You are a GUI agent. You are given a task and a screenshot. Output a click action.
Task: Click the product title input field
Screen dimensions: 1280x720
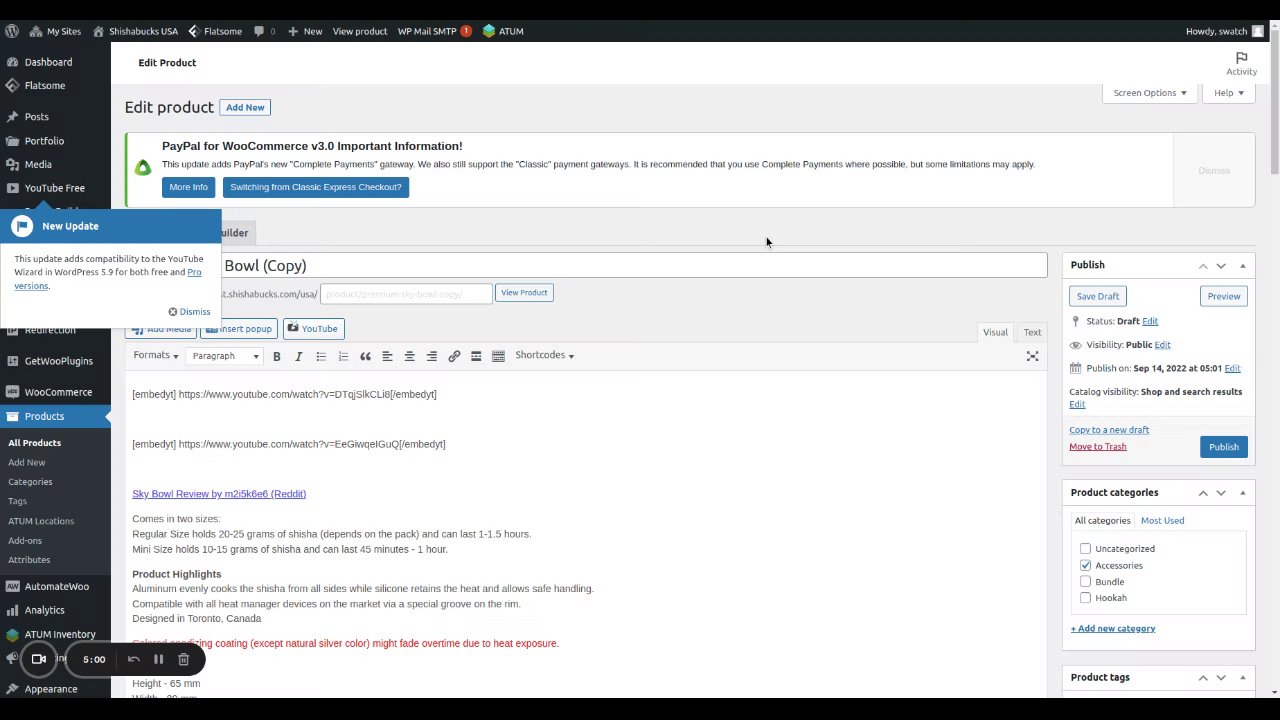point(585,265)
